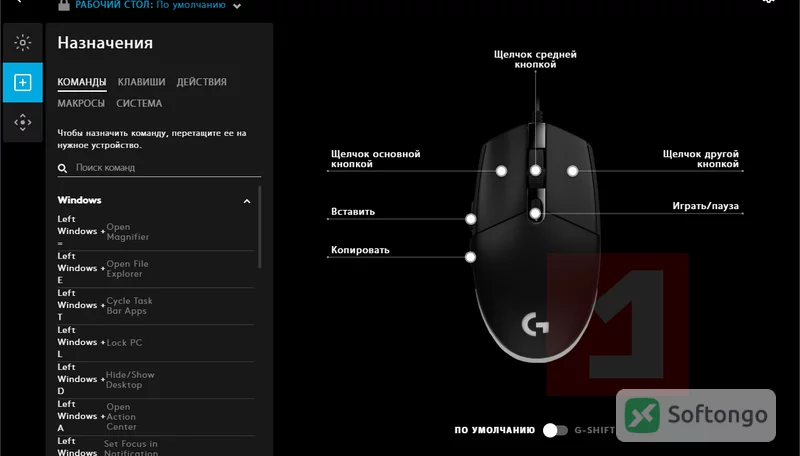Click the magnifier icon in command search
This screenshot has width=800, height=456.
point(62,168)
